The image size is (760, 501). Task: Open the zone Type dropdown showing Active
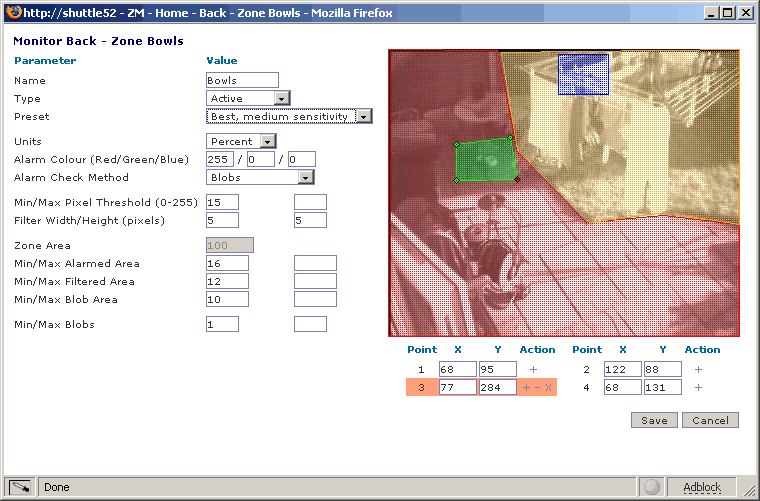tap(248, 98)
